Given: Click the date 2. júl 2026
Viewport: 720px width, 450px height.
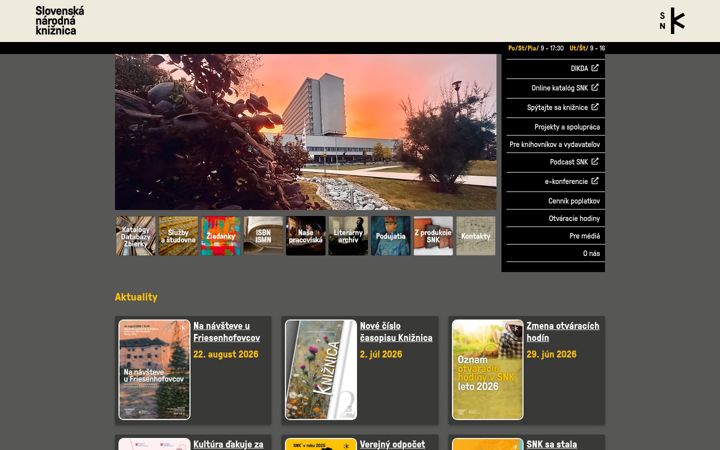Looking at the screenshot, I should tap(381, 354).
